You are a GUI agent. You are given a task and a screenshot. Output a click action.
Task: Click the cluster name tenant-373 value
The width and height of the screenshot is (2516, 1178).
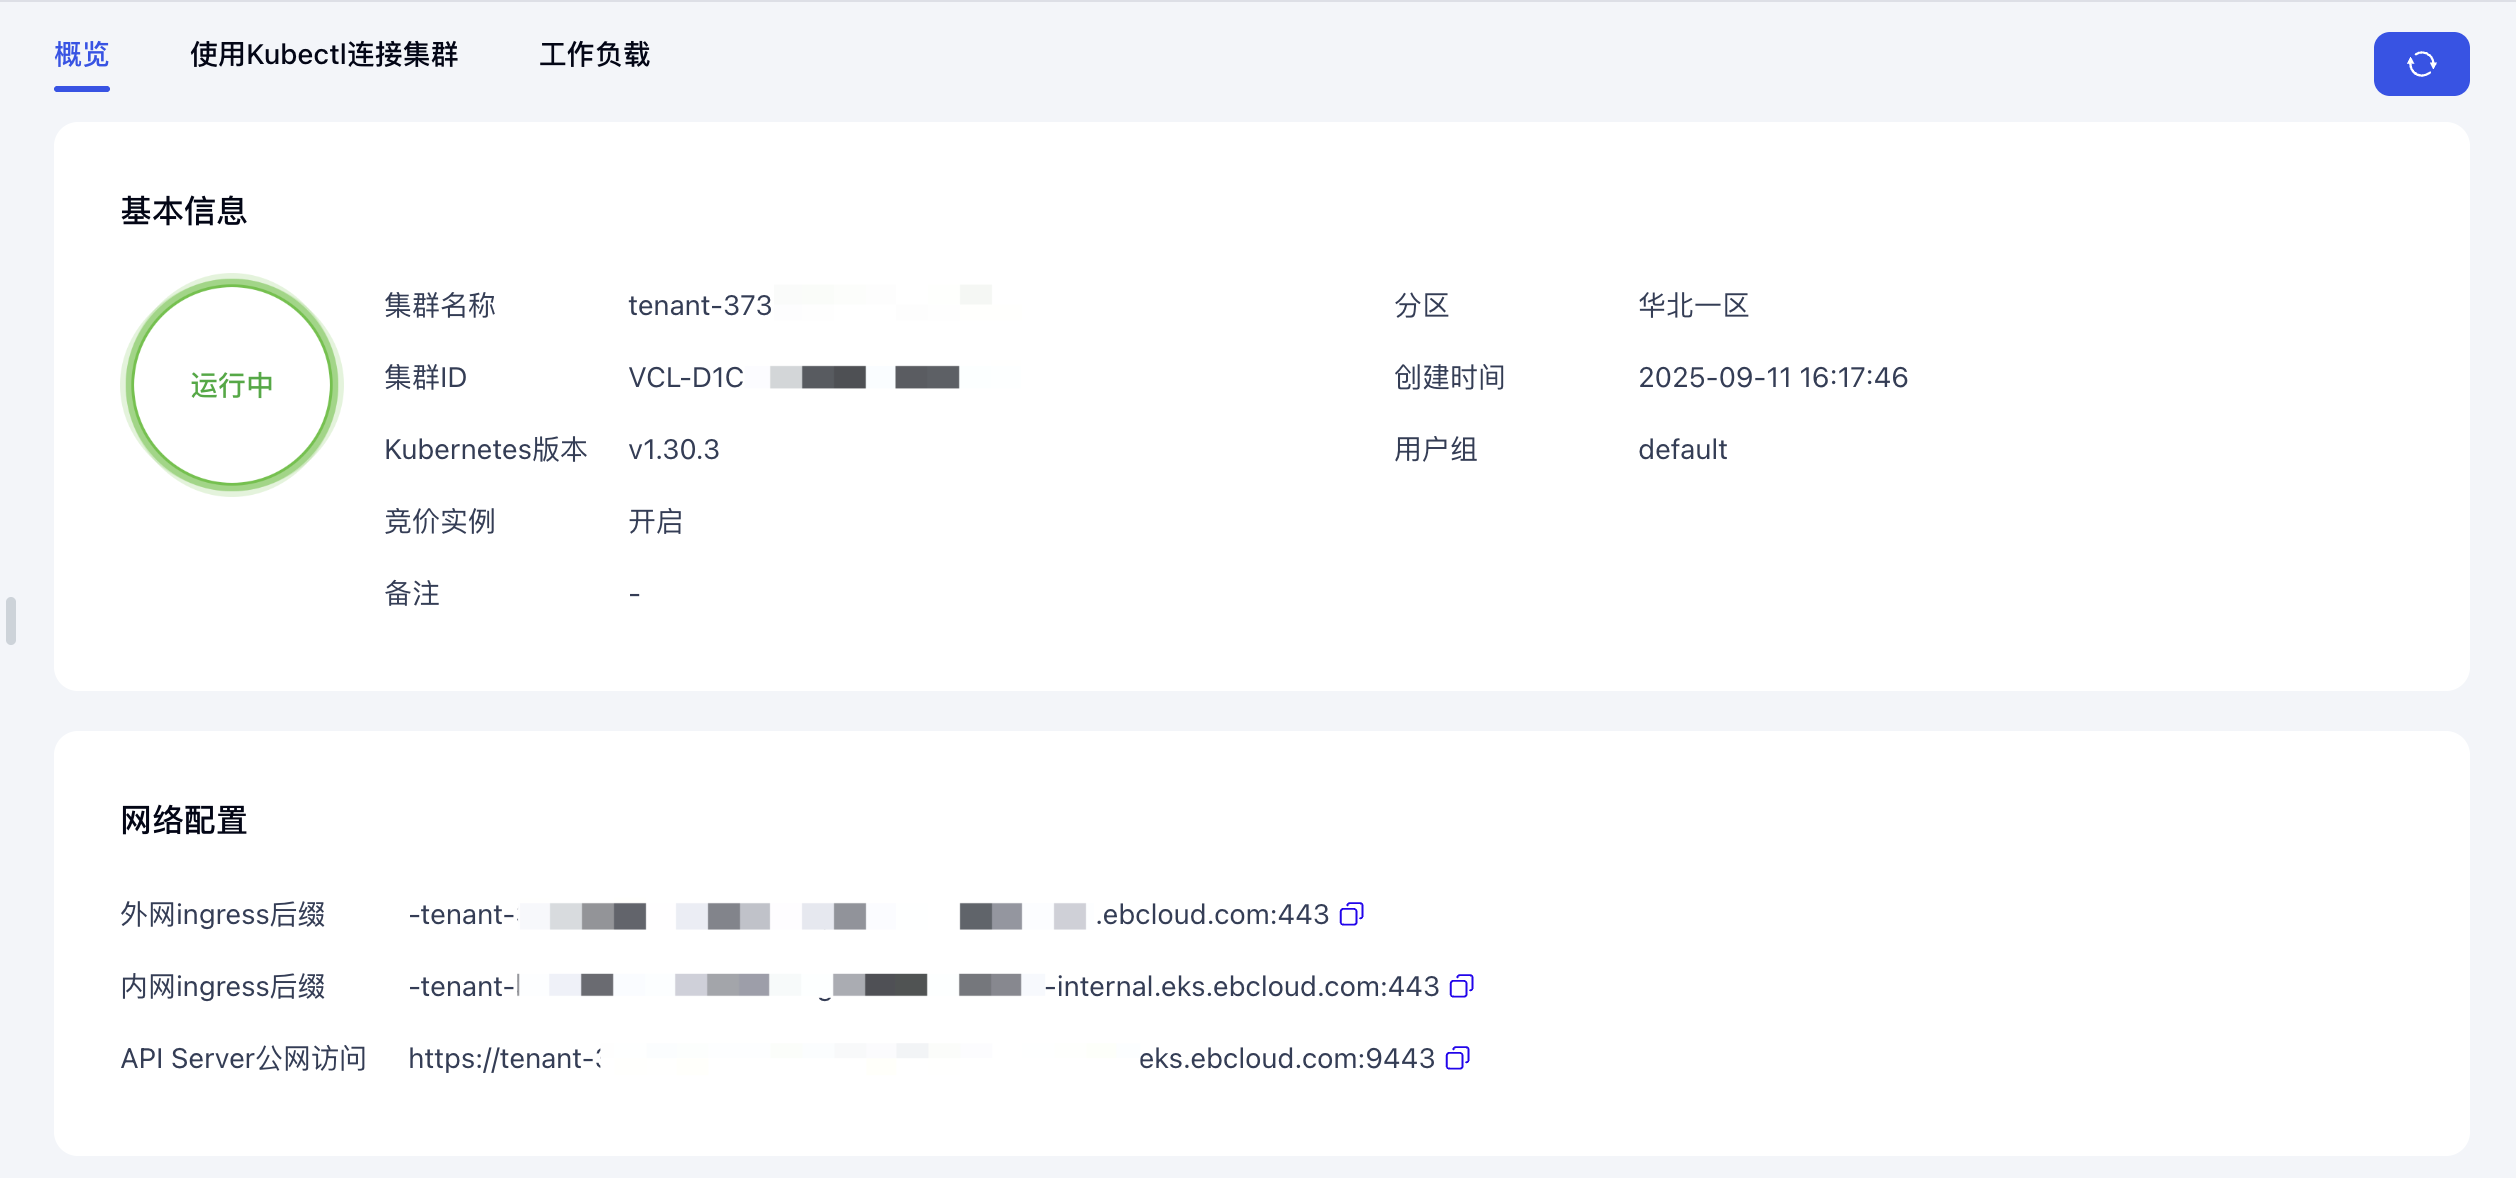point(700,305)
